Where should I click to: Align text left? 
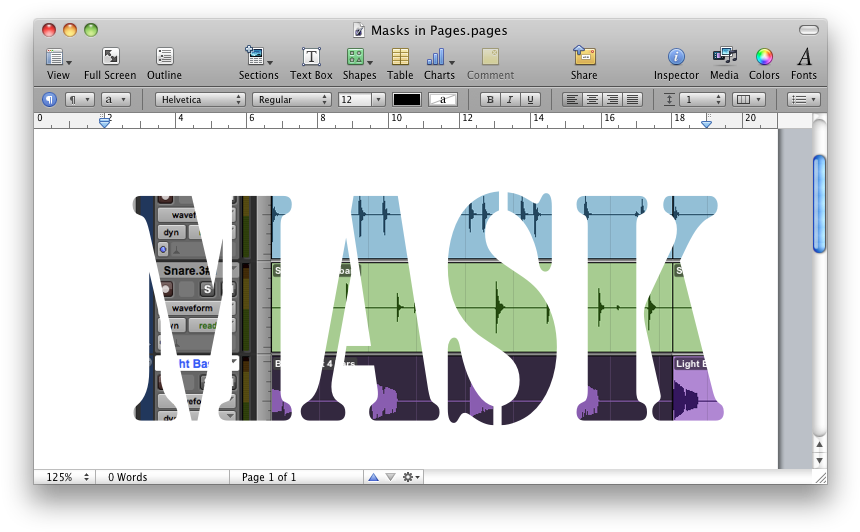pos(572,99)
